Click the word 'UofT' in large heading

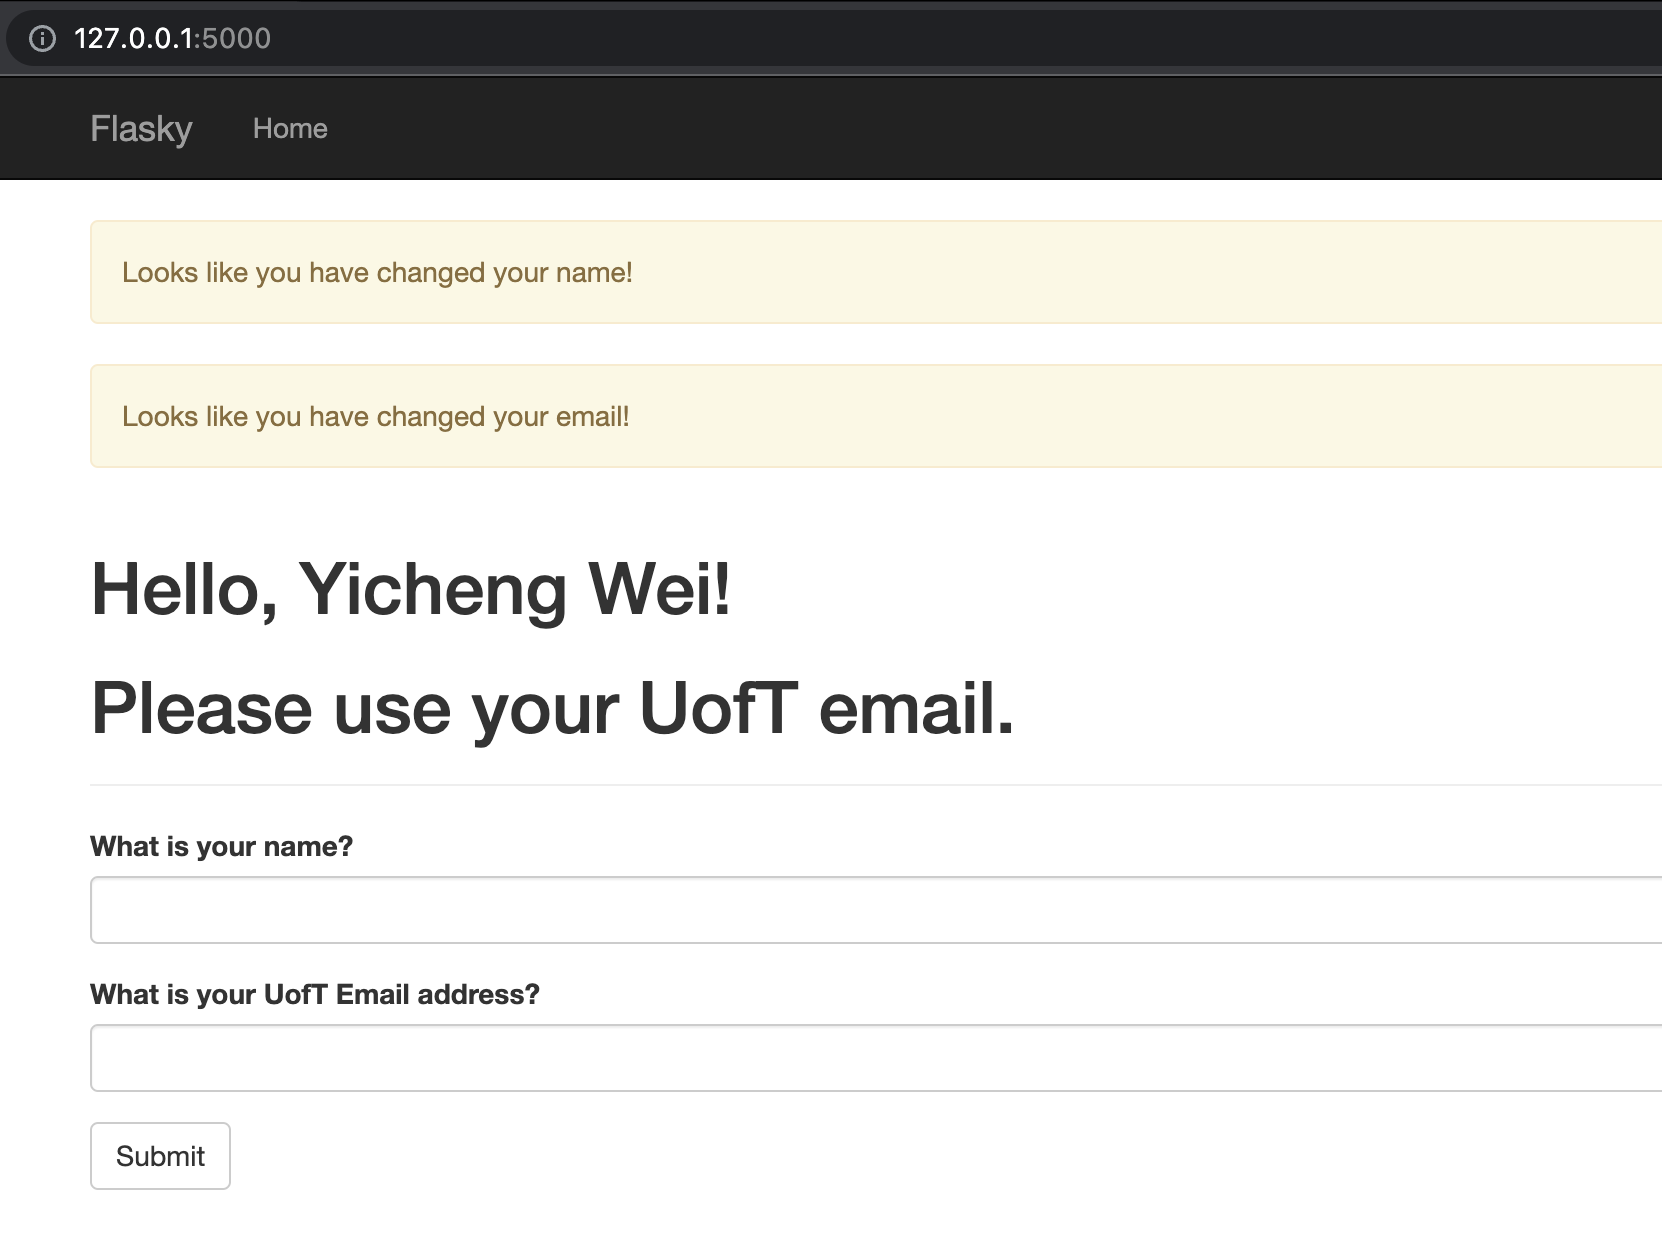click(718, 707)
